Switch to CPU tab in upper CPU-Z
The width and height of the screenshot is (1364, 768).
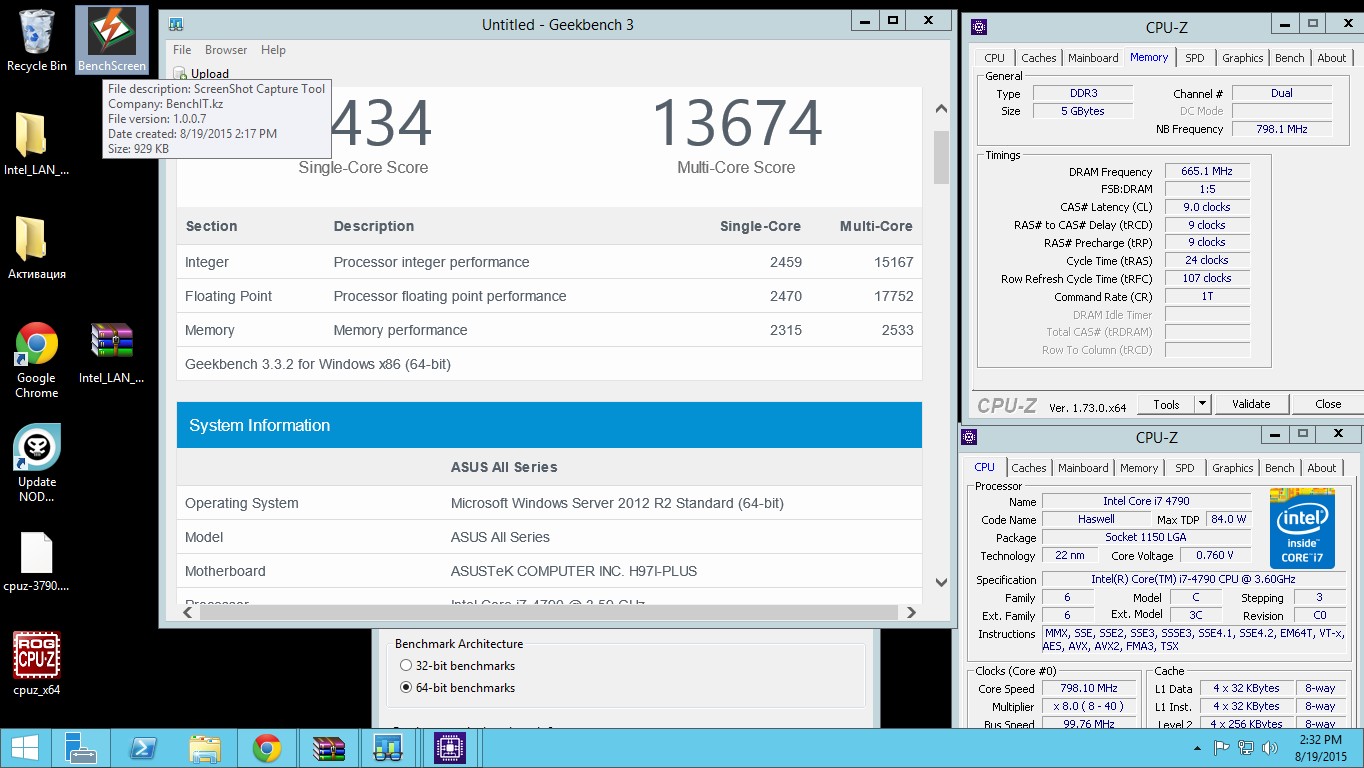pyautogui.click(x=994, y=58)
